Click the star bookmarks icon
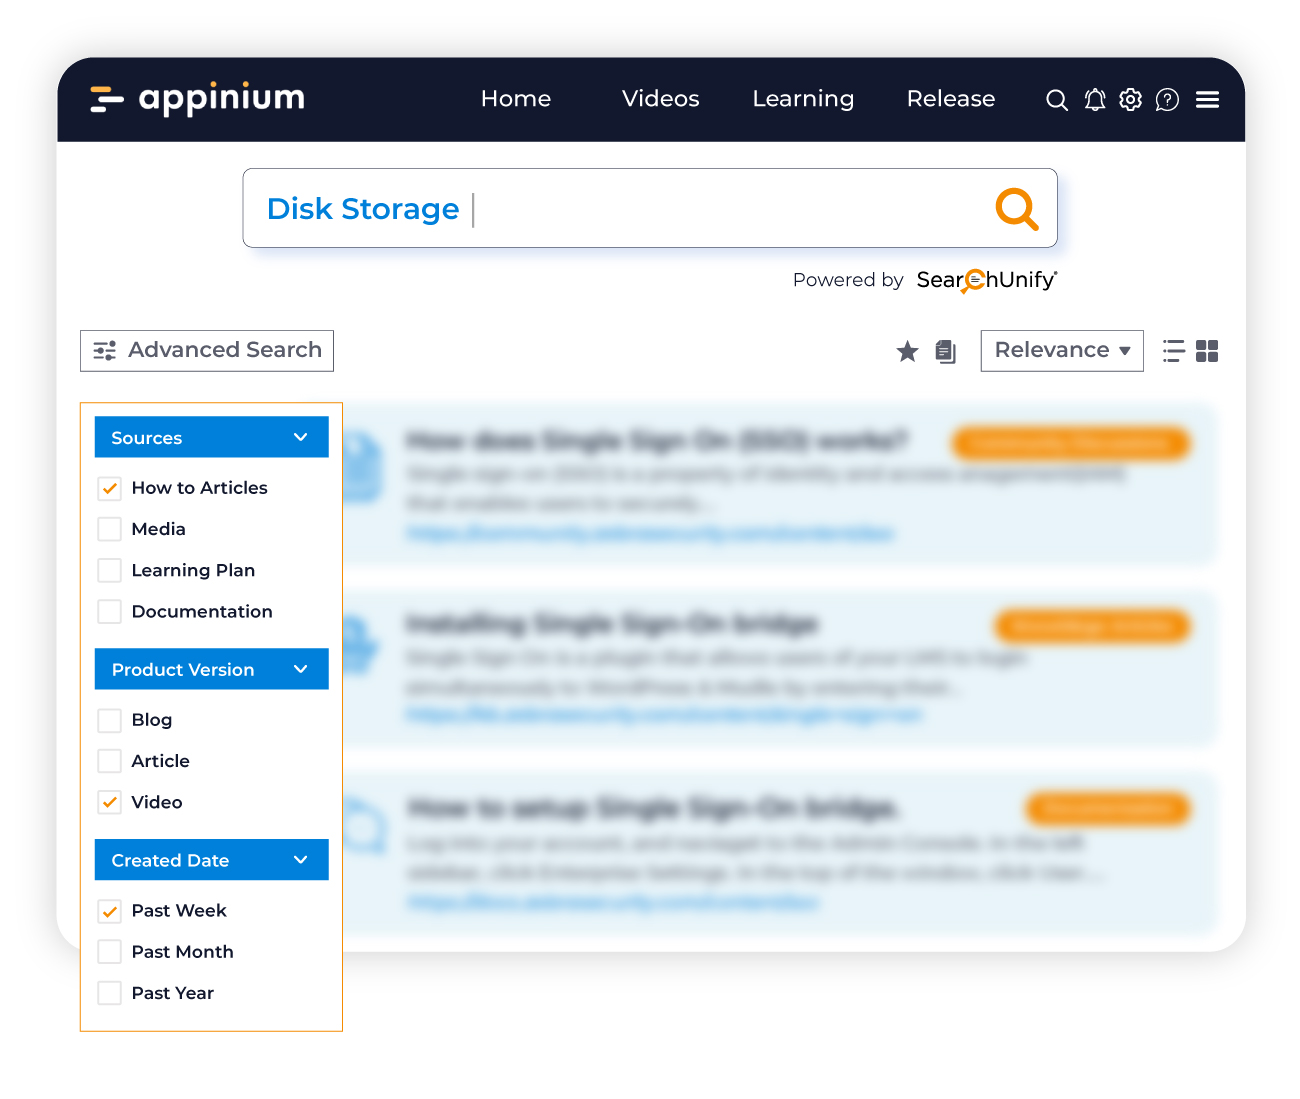Viewport: 1300px width, 1099px height. pyautogui.click(x=907, y=351)
